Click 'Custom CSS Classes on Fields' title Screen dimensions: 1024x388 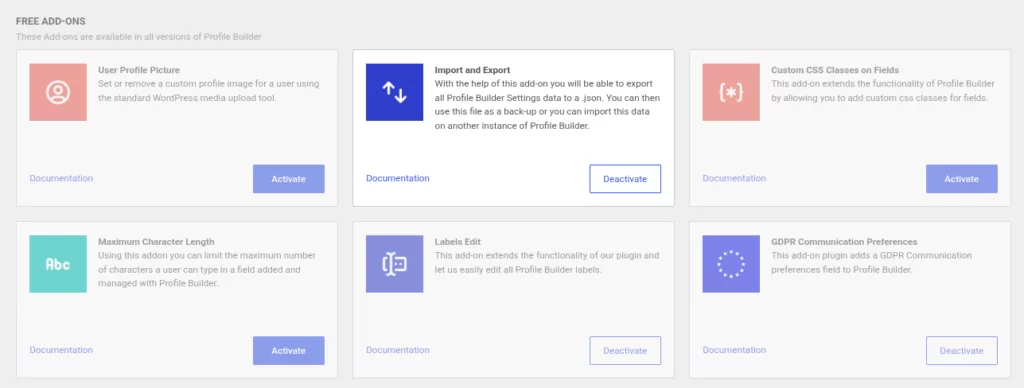click(835, 70)
